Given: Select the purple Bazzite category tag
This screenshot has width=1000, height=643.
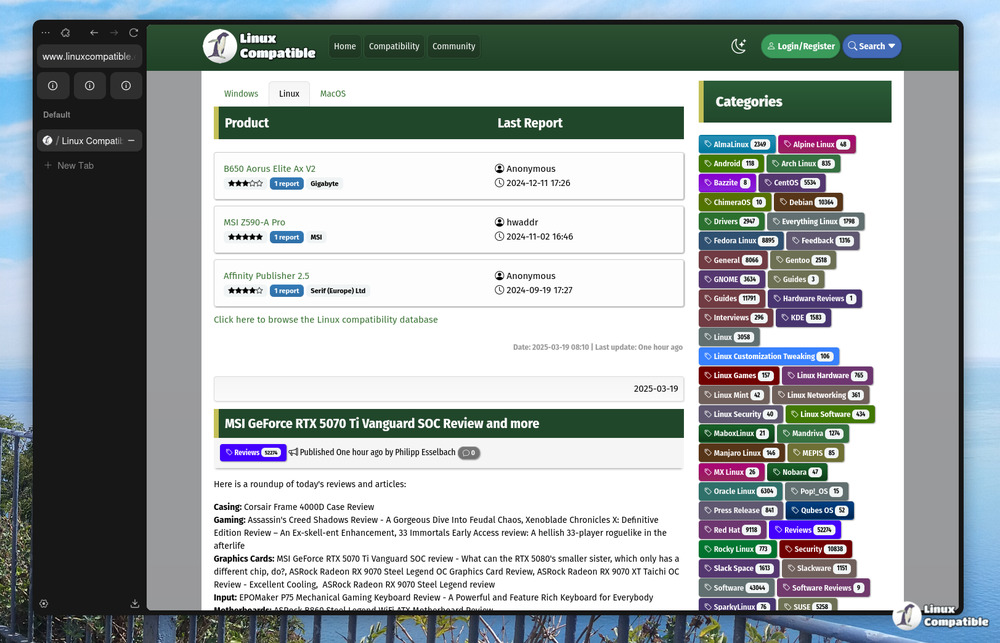Looking at the screenshot, I should click(726, 183).
